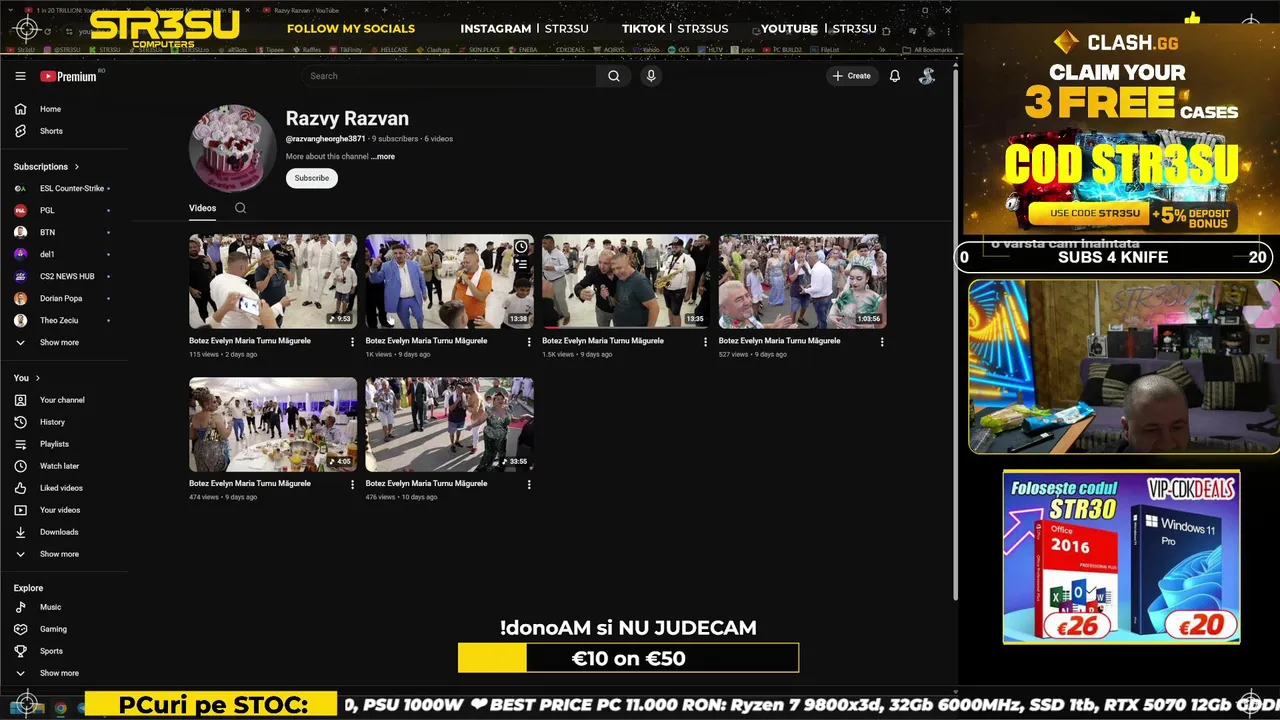The width and height of the screenshot is (1280, 720).
Task: Click the YouTube search input field
Action: click(x=448, y=76)
